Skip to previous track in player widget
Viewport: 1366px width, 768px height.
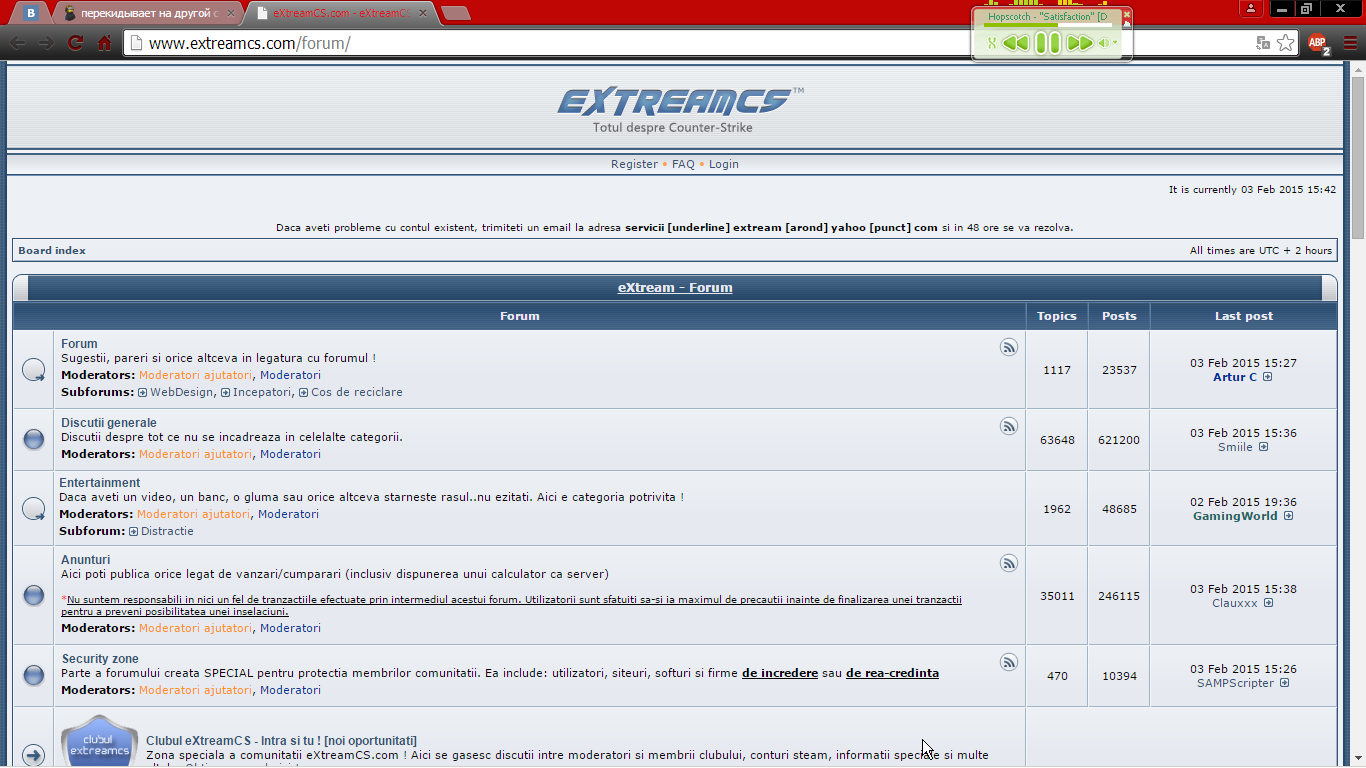1015,43
